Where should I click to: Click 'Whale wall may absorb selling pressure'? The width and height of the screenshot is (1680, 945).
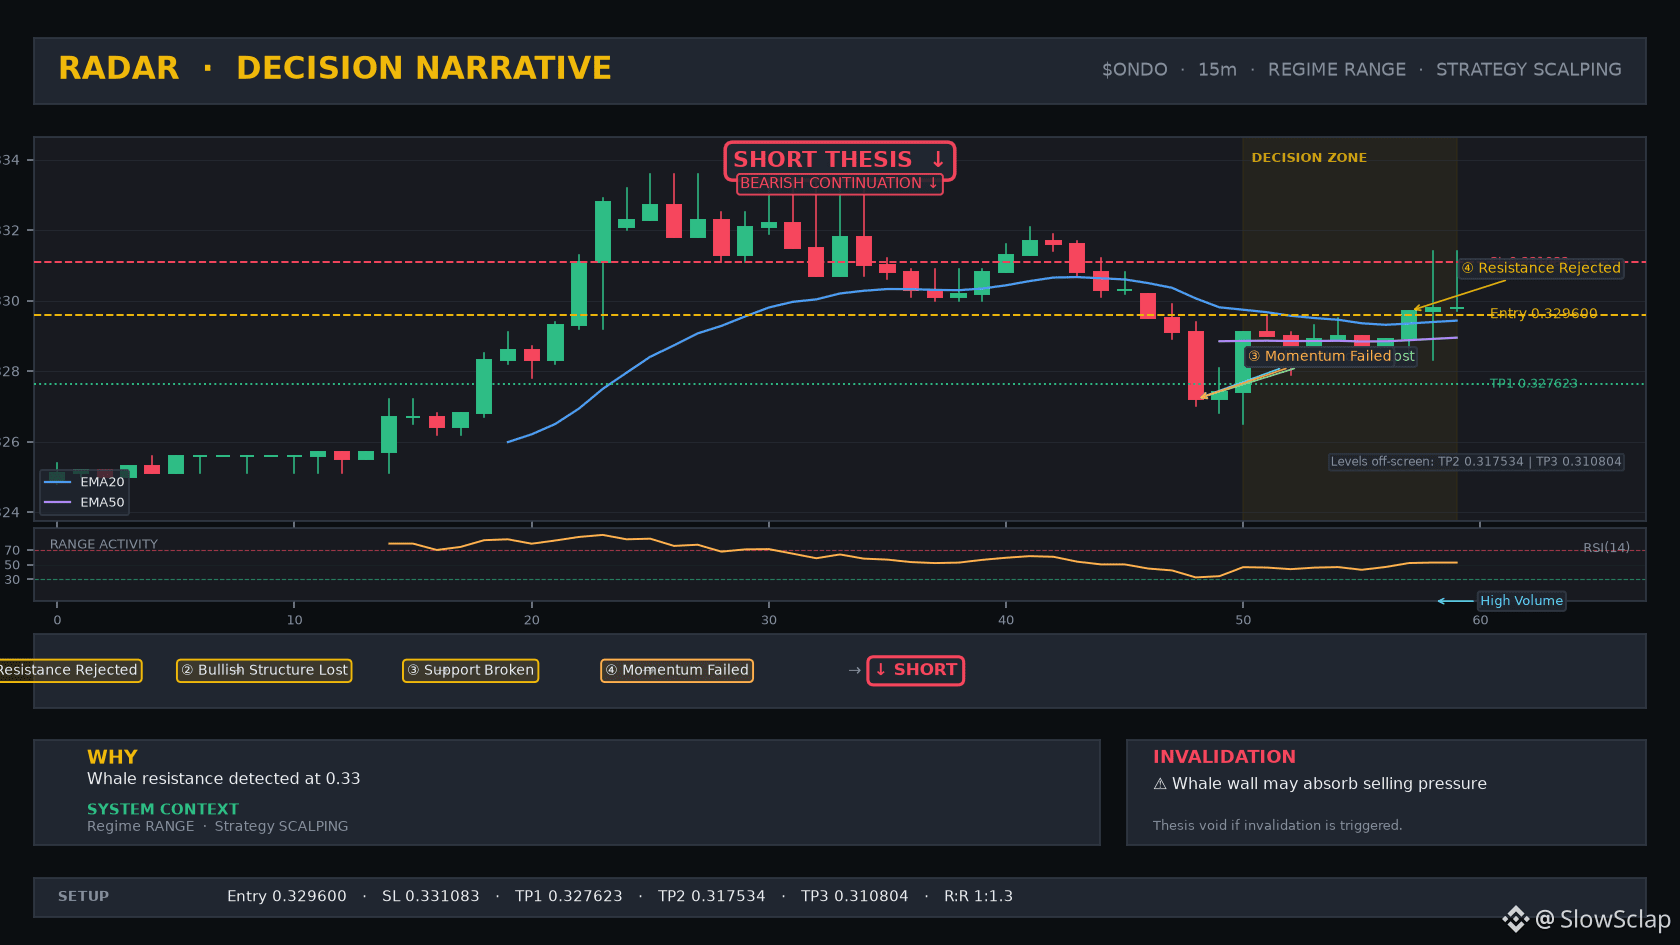tap(1329, 784)
